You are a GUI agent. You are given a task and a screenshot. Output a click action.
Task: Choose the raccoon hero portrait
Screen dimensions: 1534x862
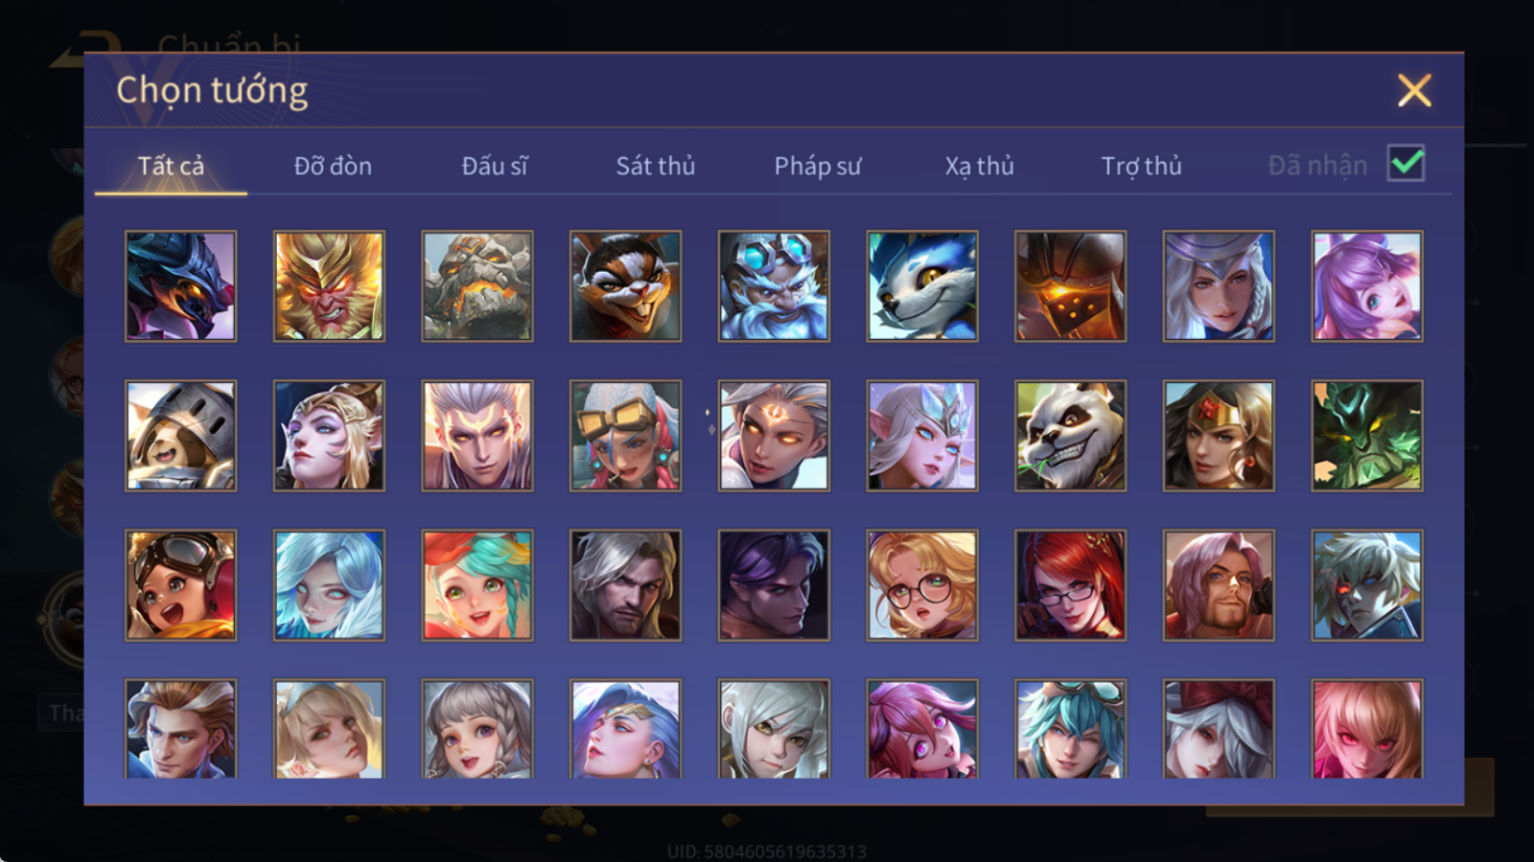(625, 286)
